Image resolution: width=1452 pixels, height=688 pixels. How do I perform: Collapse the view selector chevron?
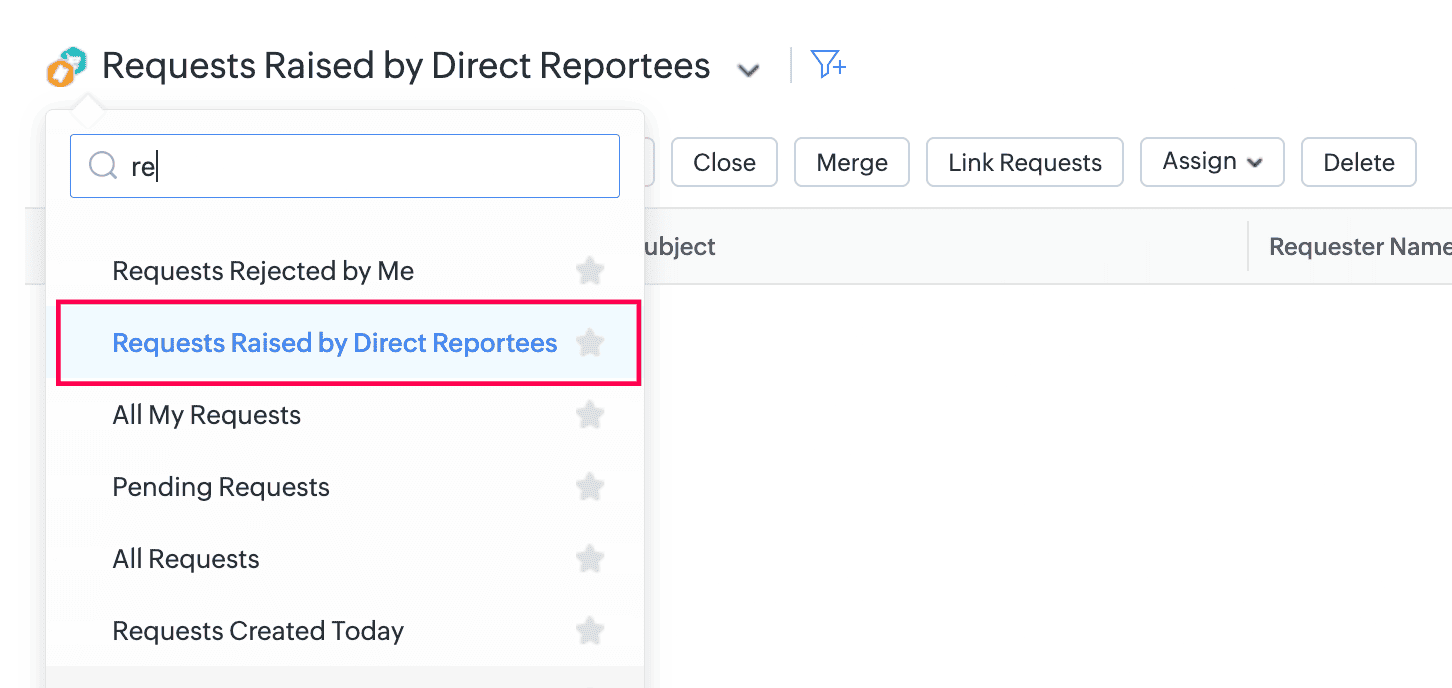tap(748, 70)
